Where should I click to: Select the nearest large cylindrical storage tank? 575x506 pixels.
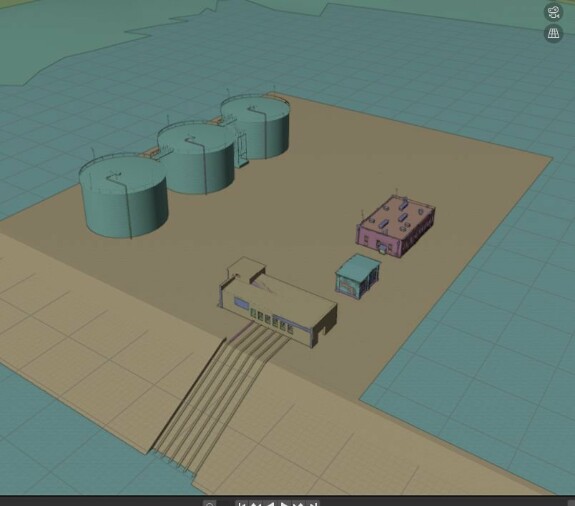[124, 196]
